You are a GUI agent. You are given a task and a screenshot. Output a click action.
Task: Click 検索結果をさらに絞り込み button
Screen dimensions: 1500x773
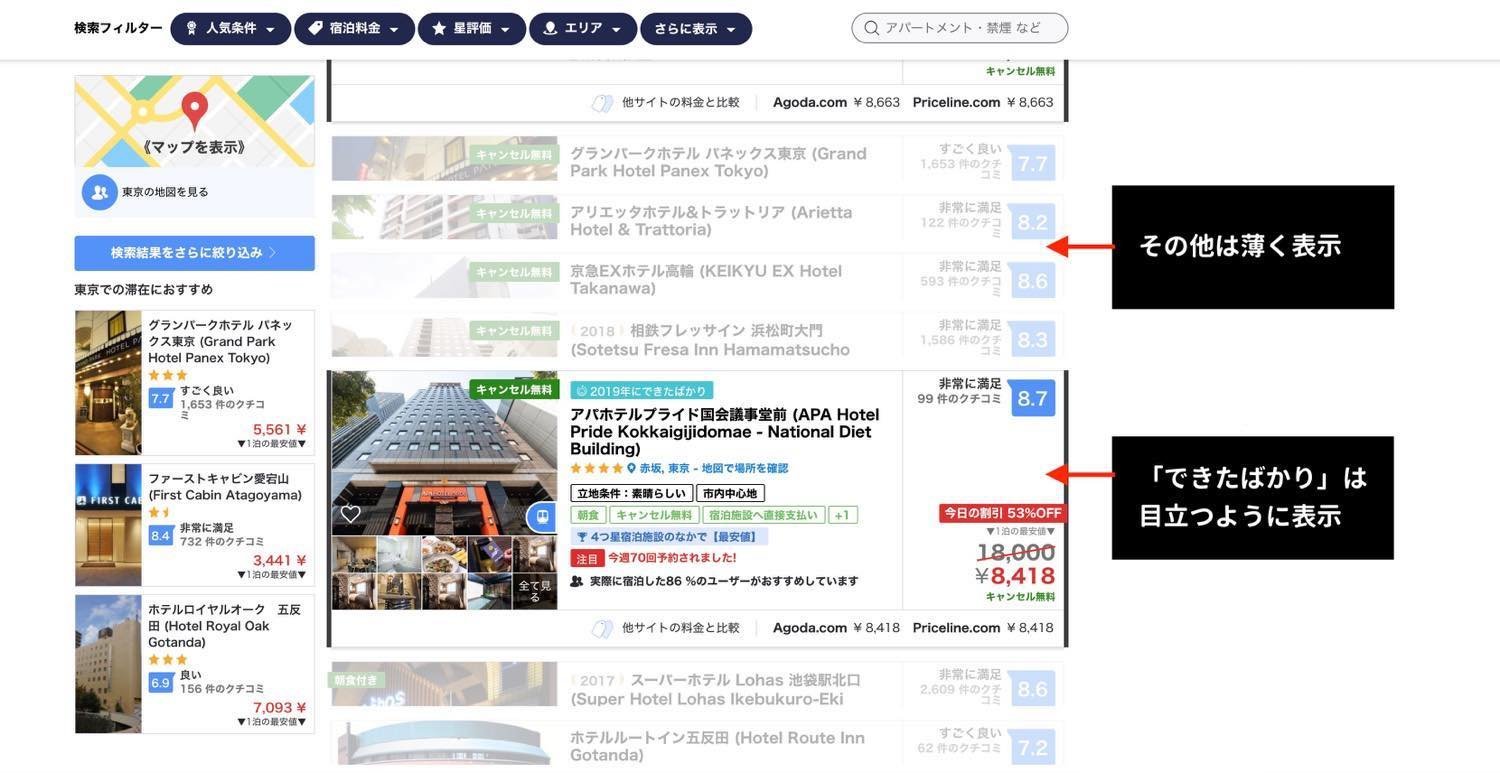pyautogui.click(x=194, y=253)
